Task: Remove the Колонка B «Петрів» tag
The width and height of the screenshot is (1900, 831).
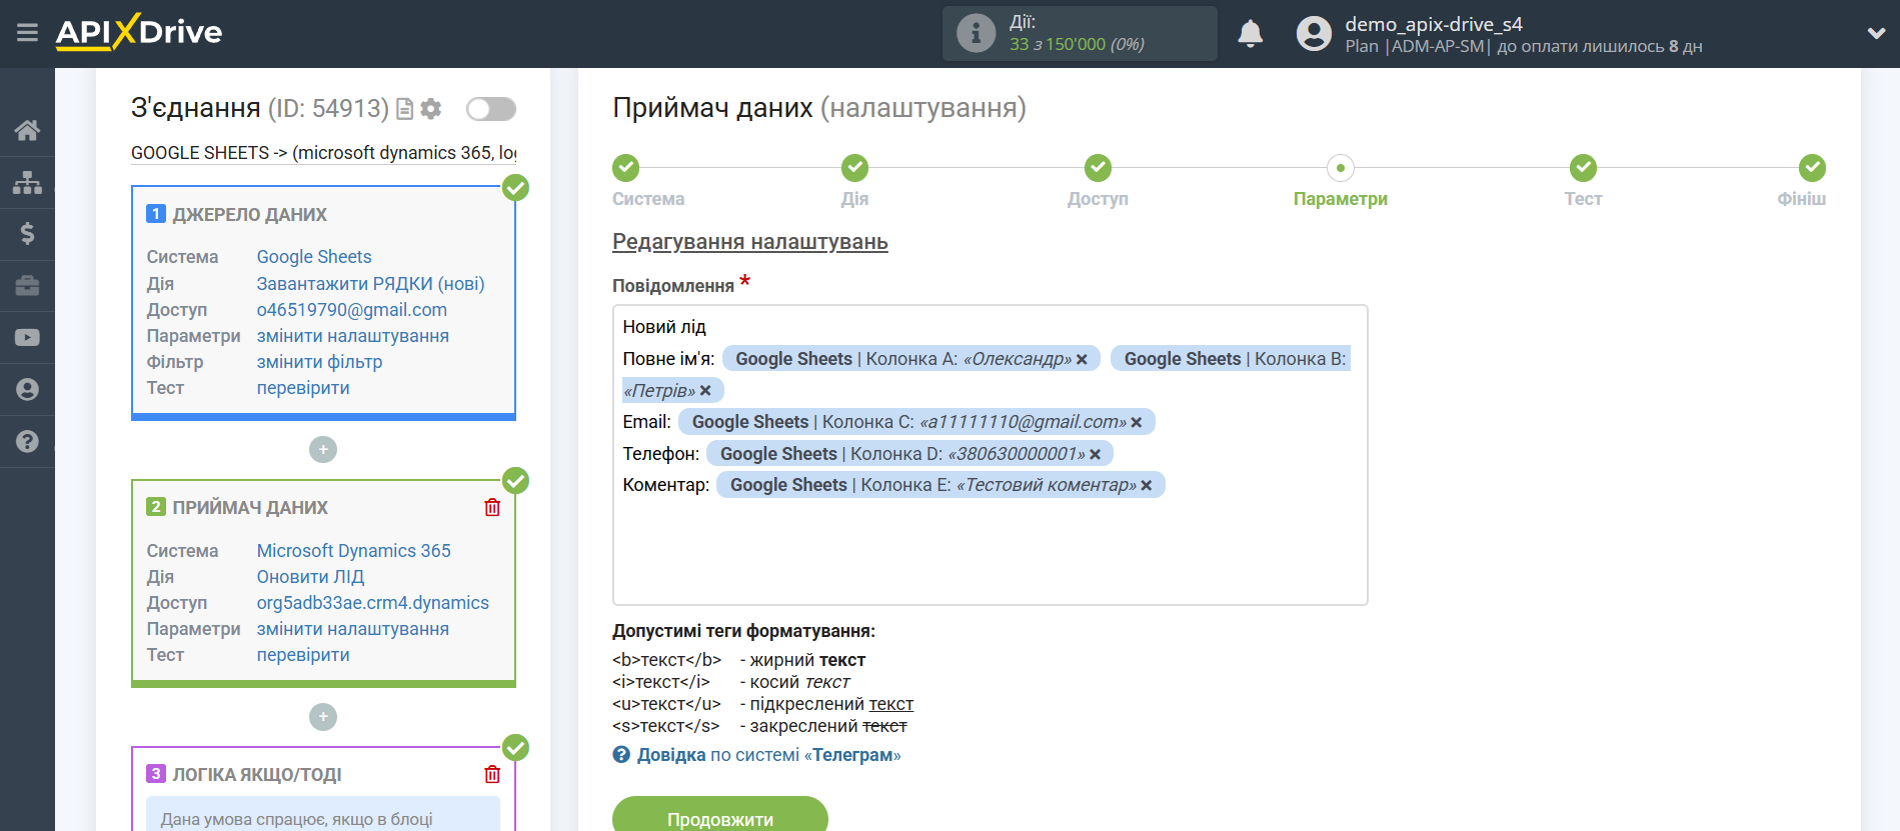Action: tap(705, 391)
